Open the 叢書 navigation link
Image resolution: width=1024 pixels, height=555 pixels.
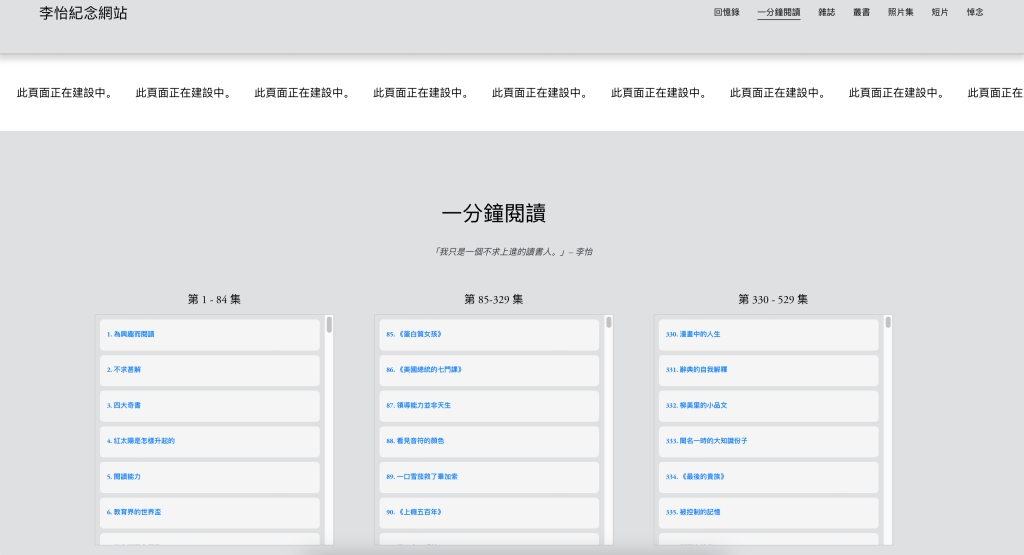point(861,12)
